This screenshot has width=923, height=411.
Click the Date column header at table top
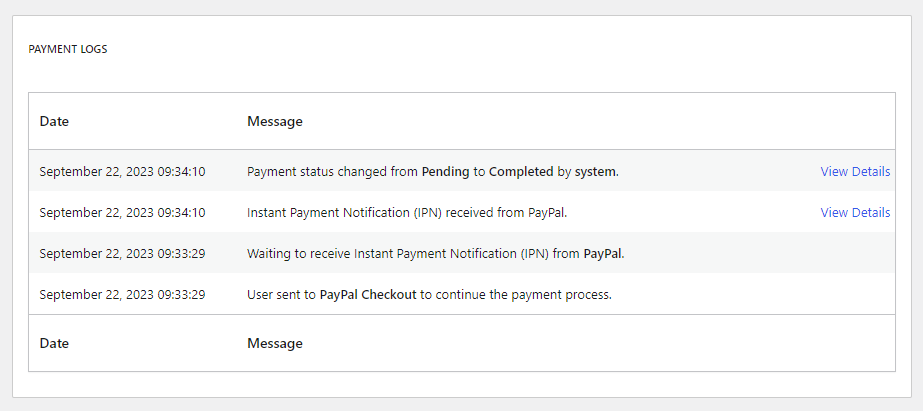[x=54, y=122]
